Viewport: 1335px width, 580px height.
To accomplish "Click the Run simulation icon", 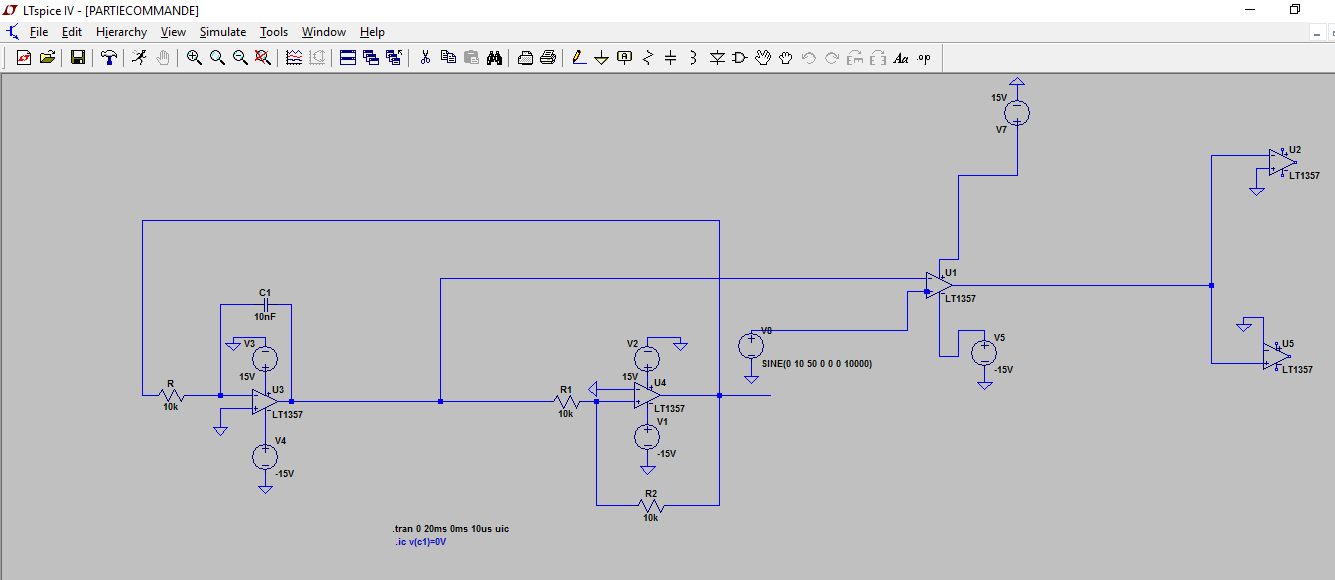I will [x=139, y=58].
